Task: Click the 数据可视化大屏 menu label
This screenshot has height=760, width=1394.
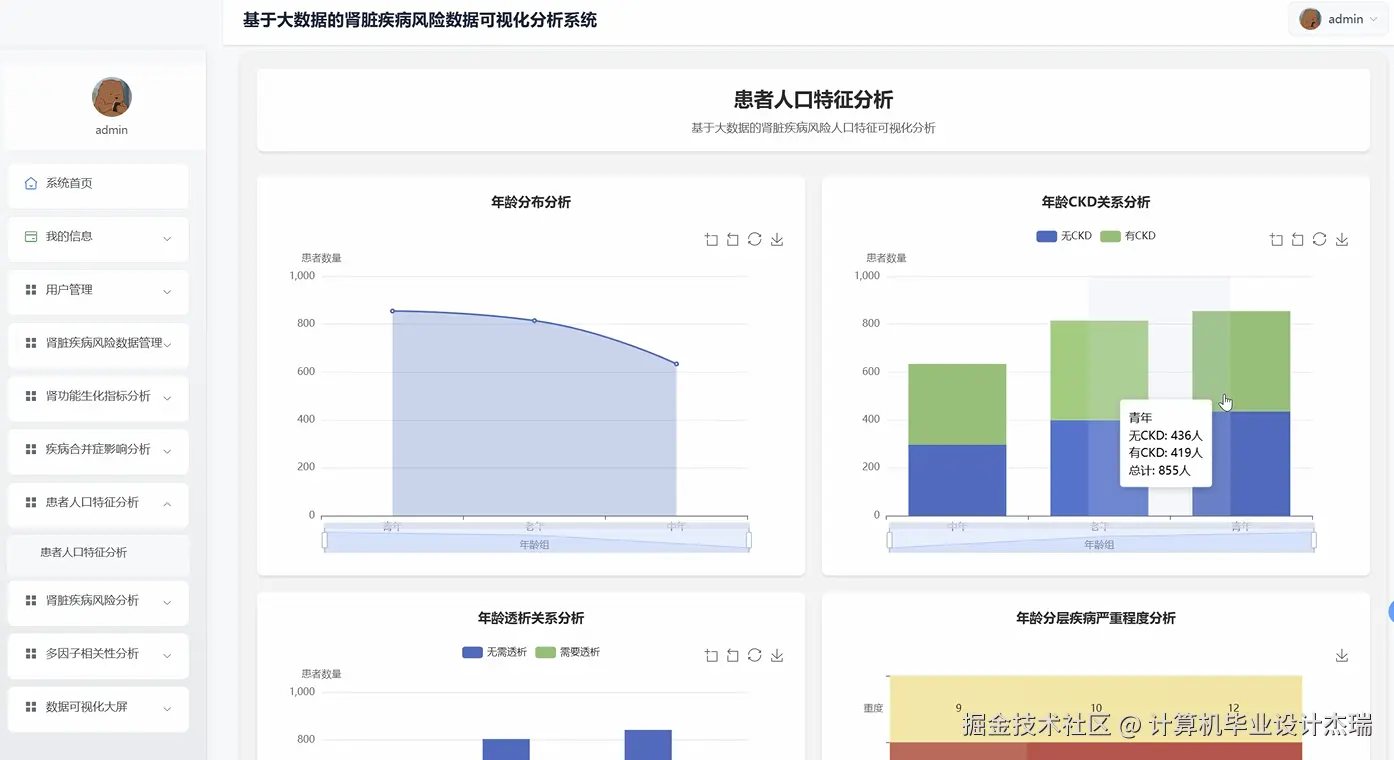Action: tap(87, 707)
